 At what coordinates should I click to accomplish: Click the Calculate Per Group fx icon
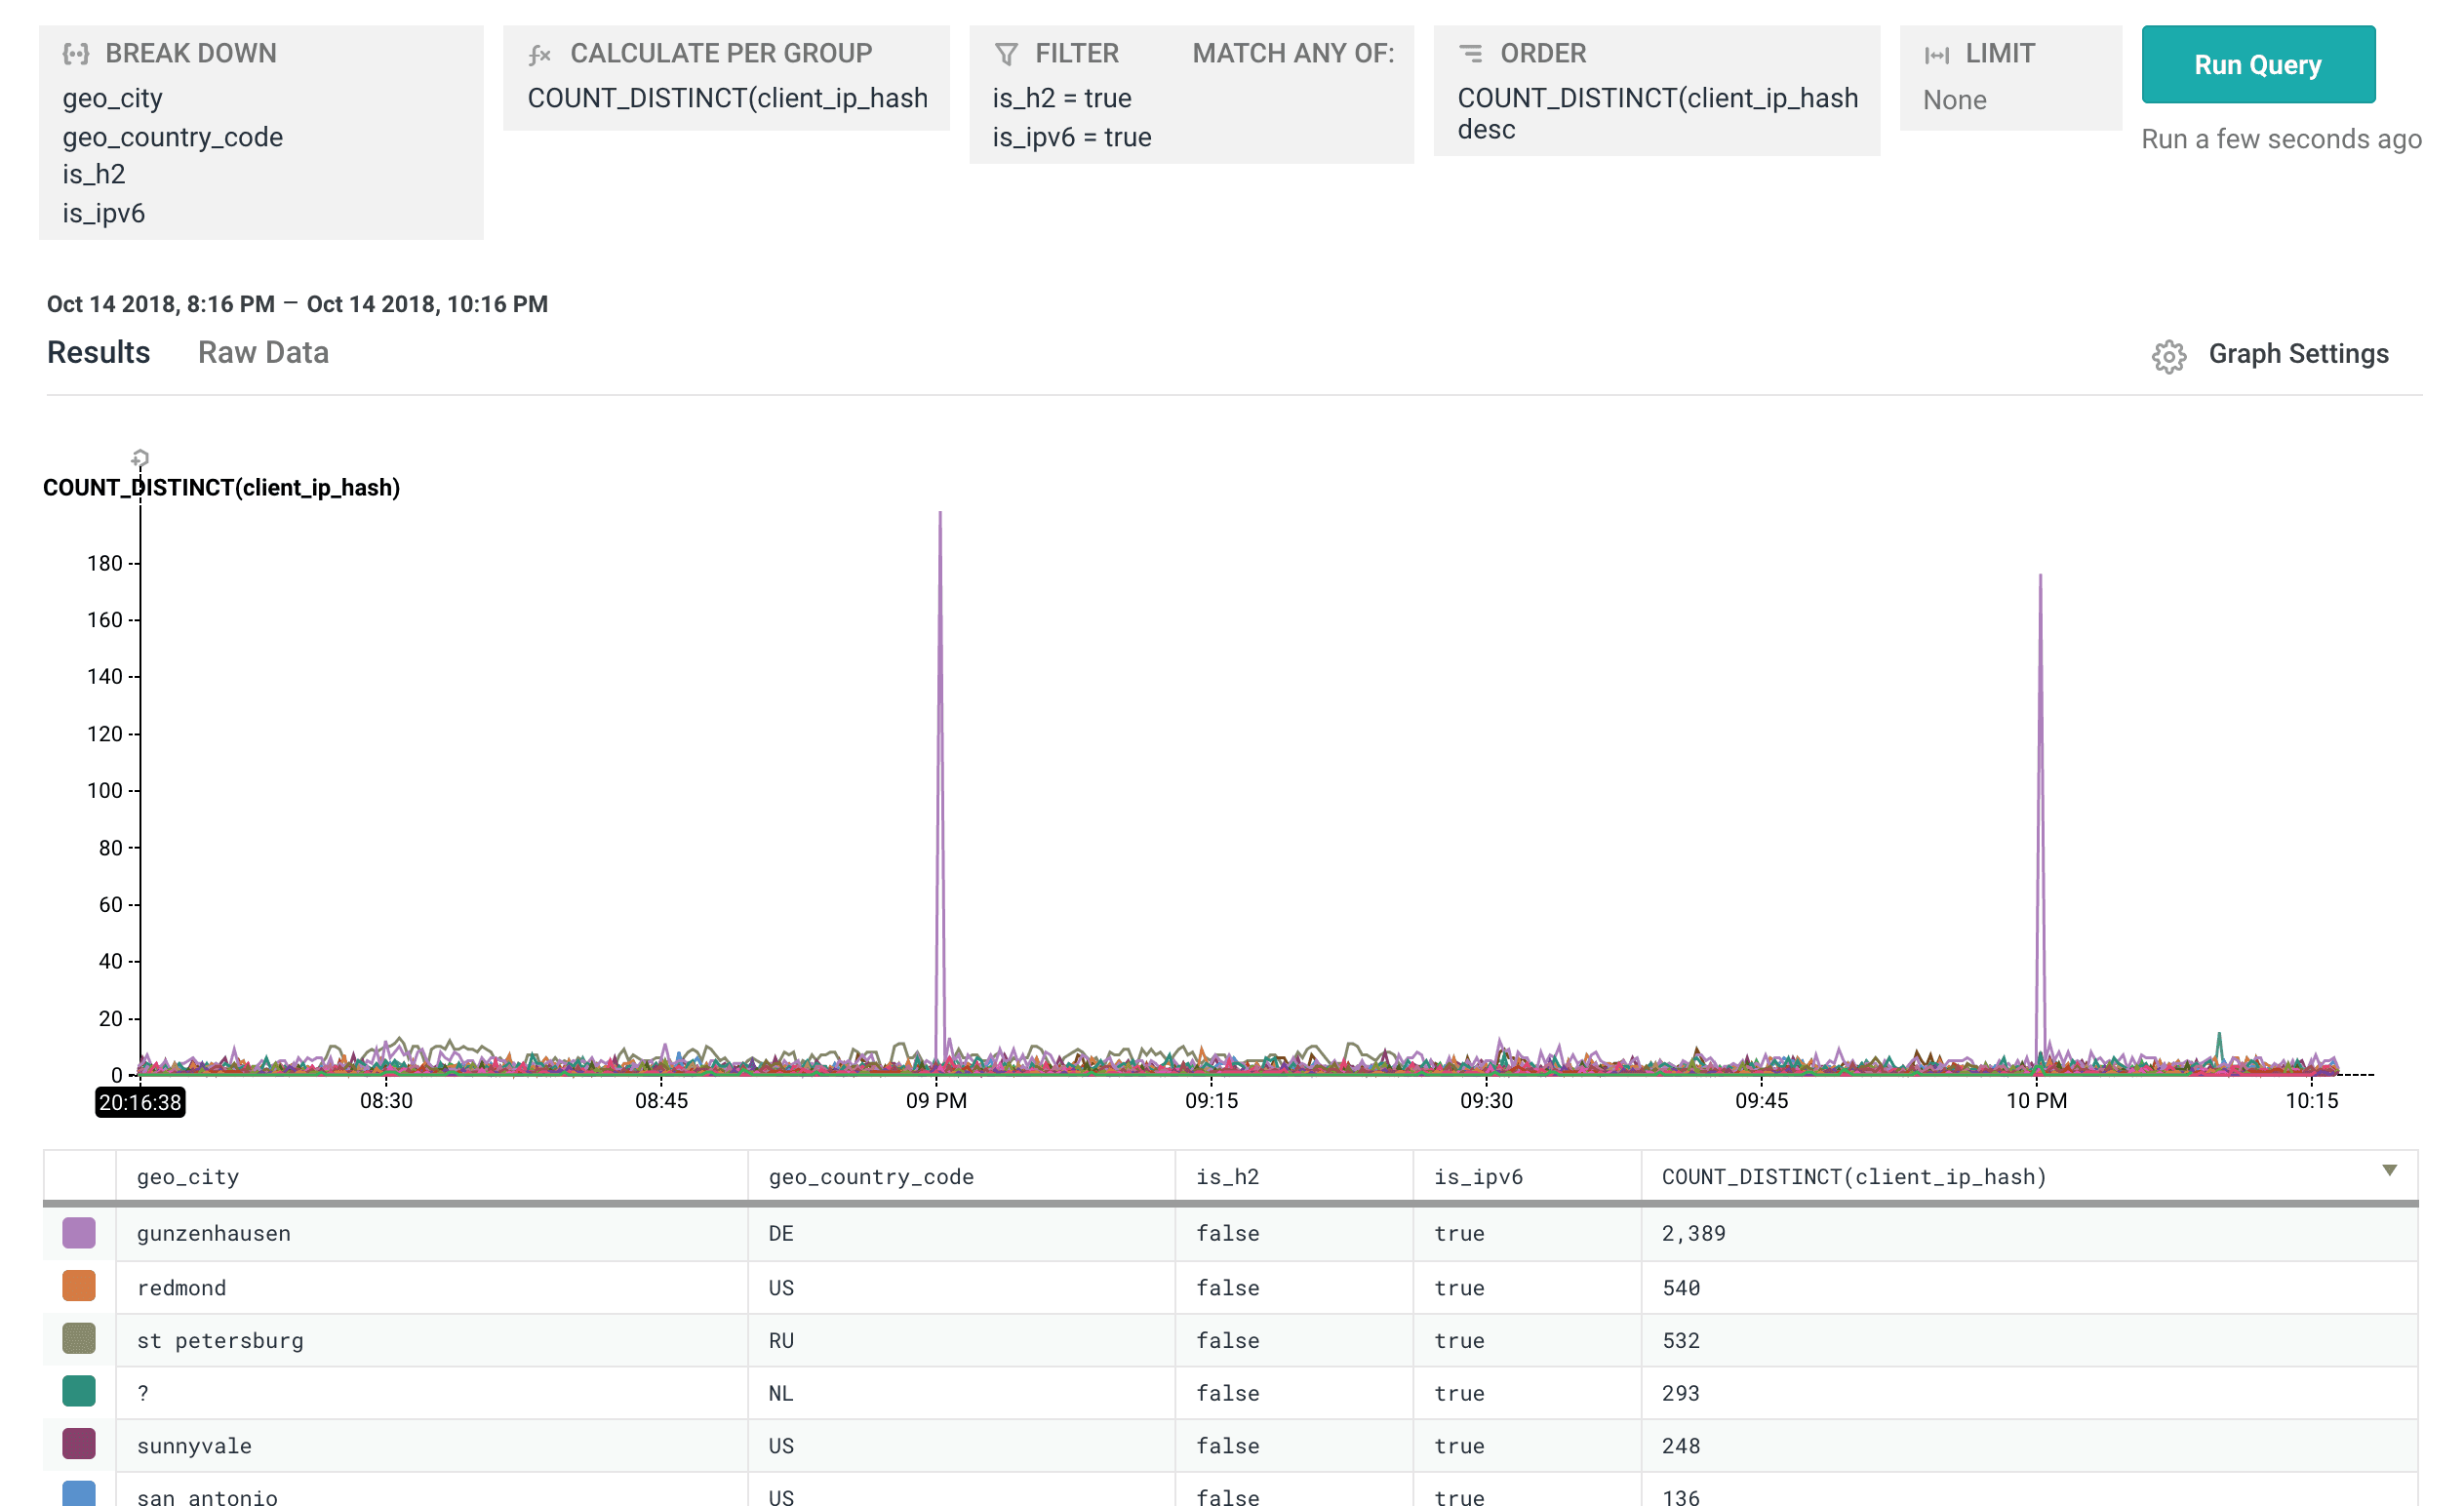pyautogui.click(x=540, y=54)
